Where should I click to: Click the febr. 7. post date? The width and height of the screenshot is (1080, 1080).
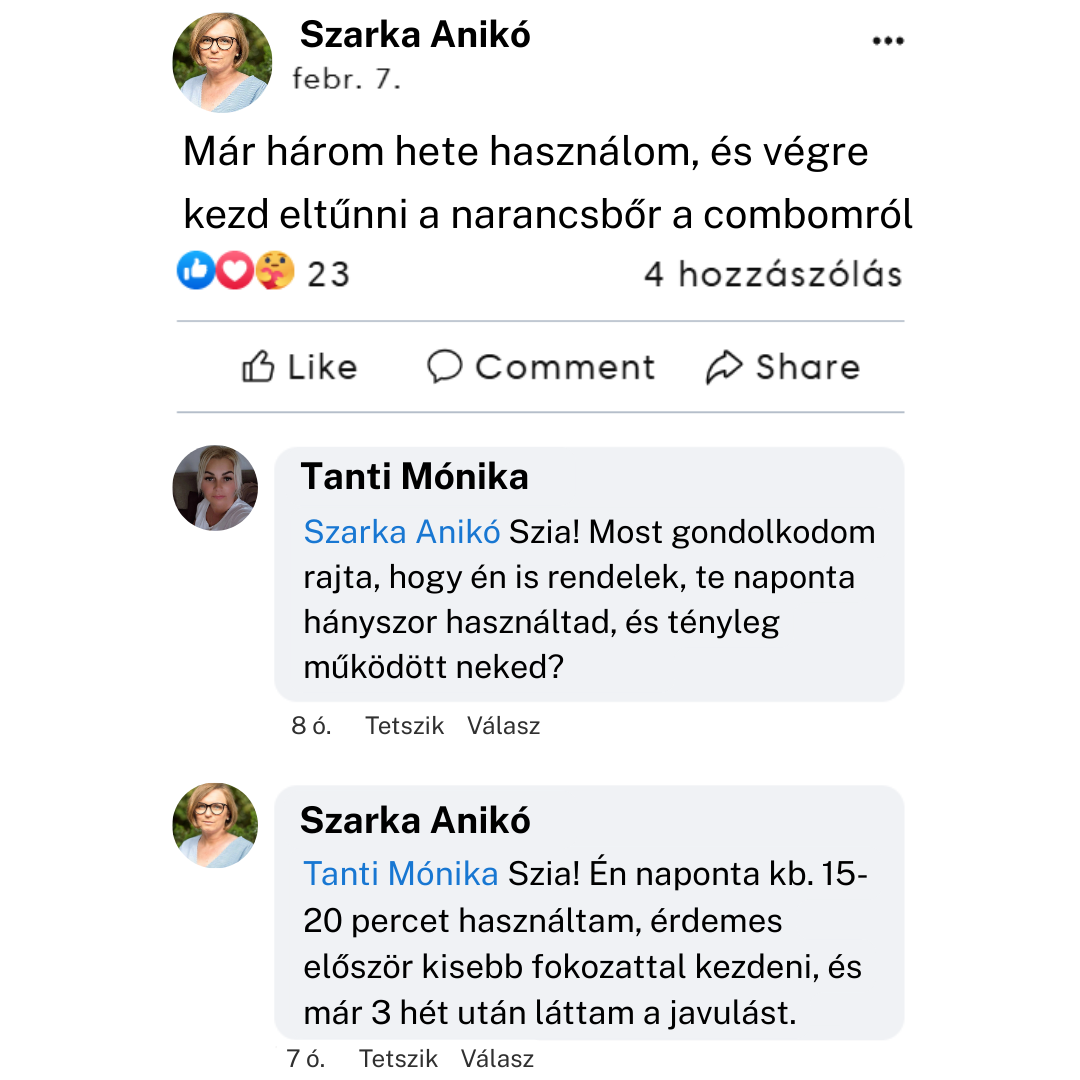(346, 80)
